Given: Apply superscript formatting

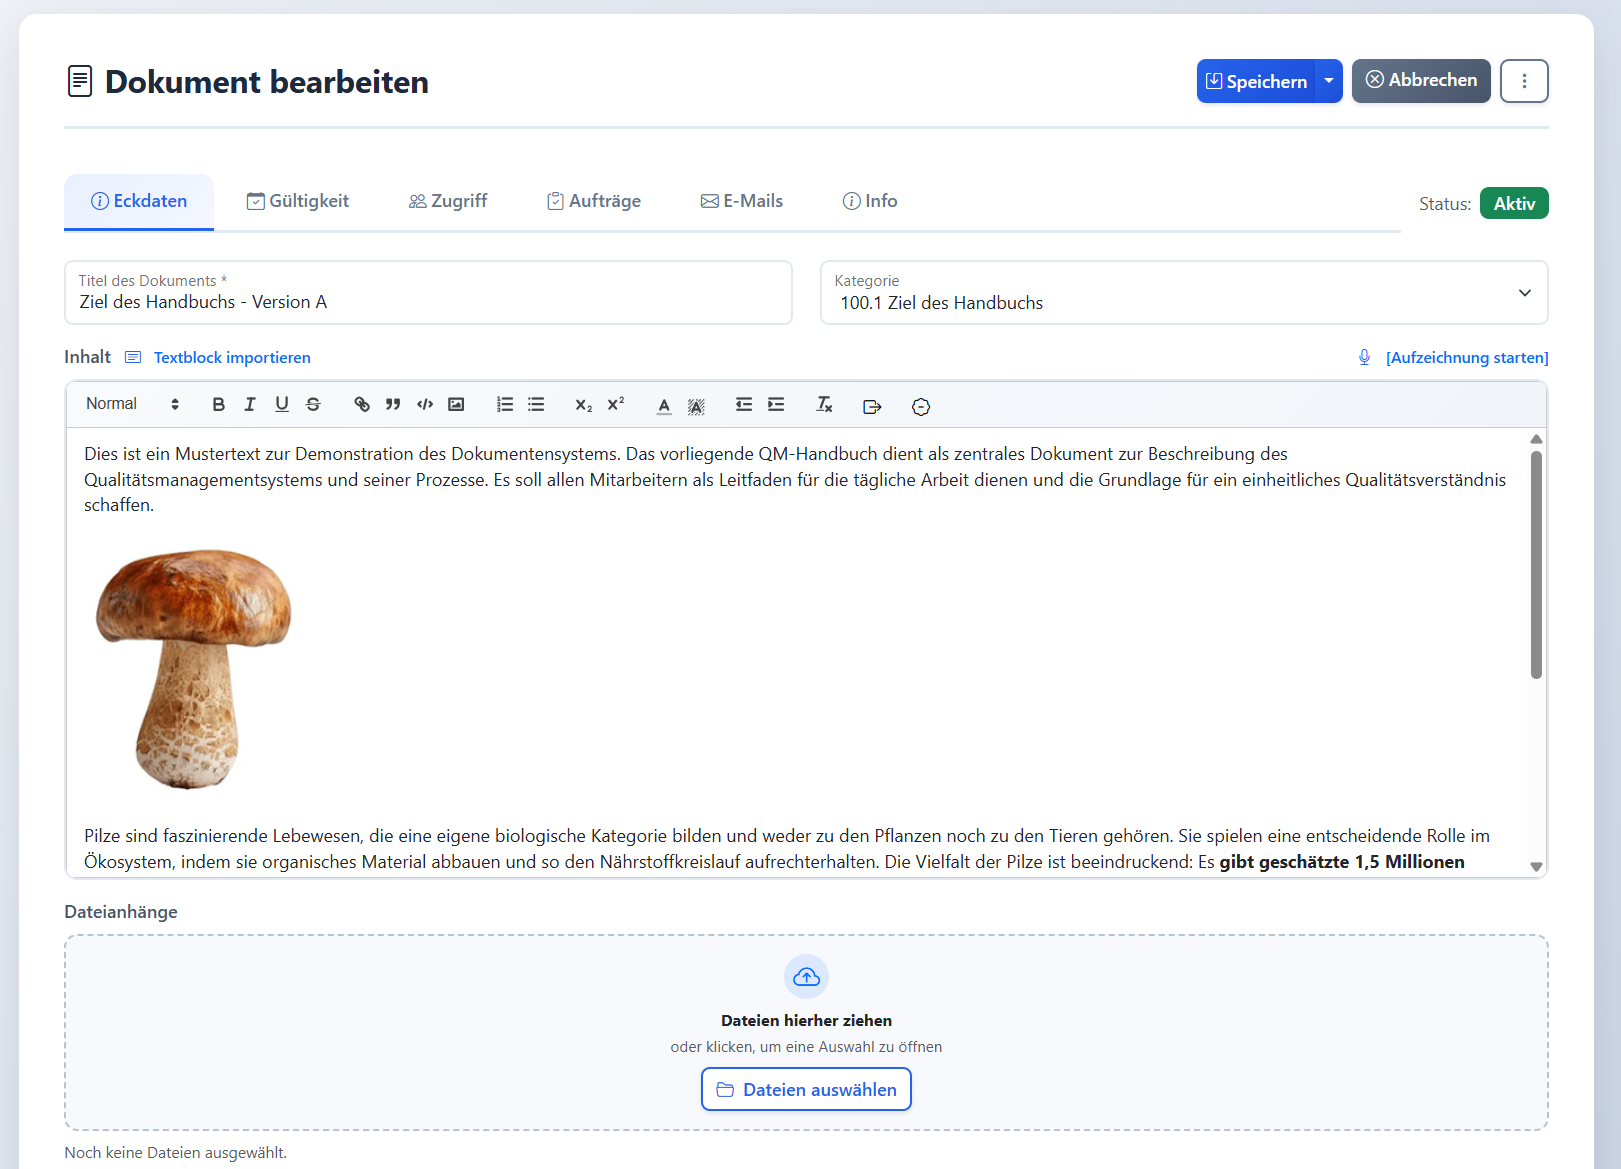Looking at the screenshot, I should click(x=615, y=404).
